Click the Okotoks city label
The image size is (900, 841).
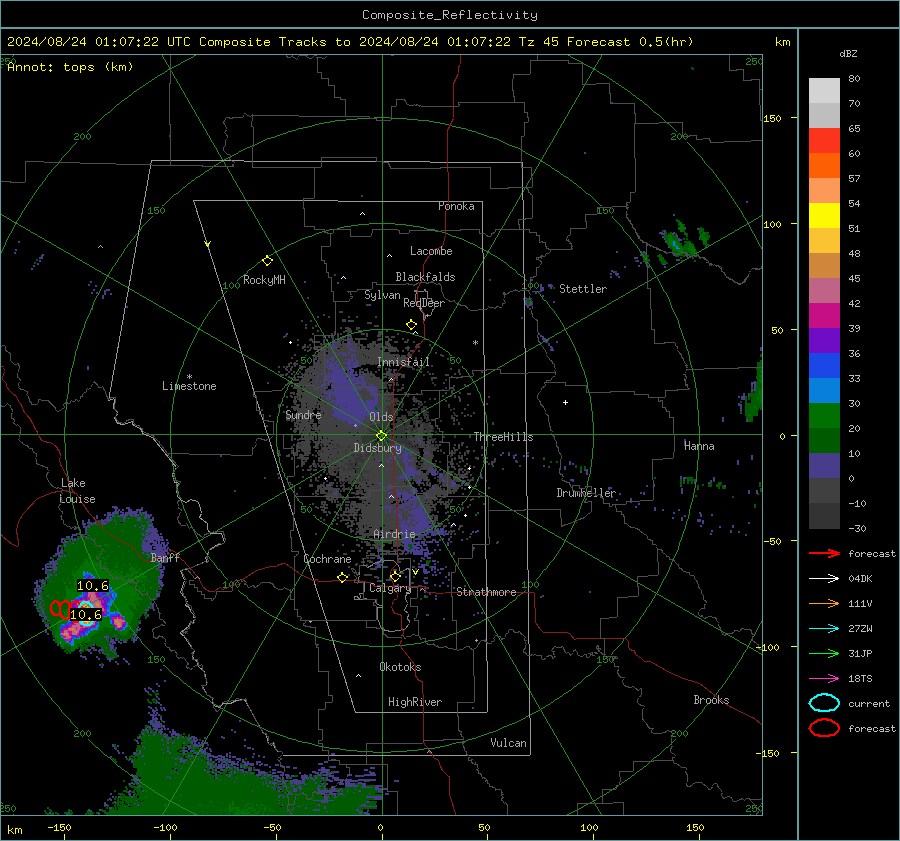[400, 667]
